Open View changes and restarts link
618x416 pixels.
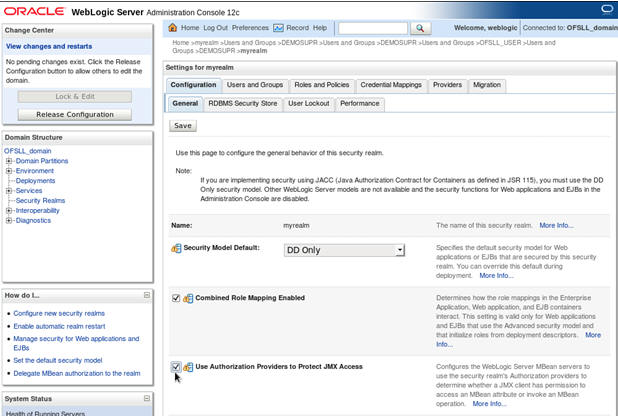(x=49, y=46)
